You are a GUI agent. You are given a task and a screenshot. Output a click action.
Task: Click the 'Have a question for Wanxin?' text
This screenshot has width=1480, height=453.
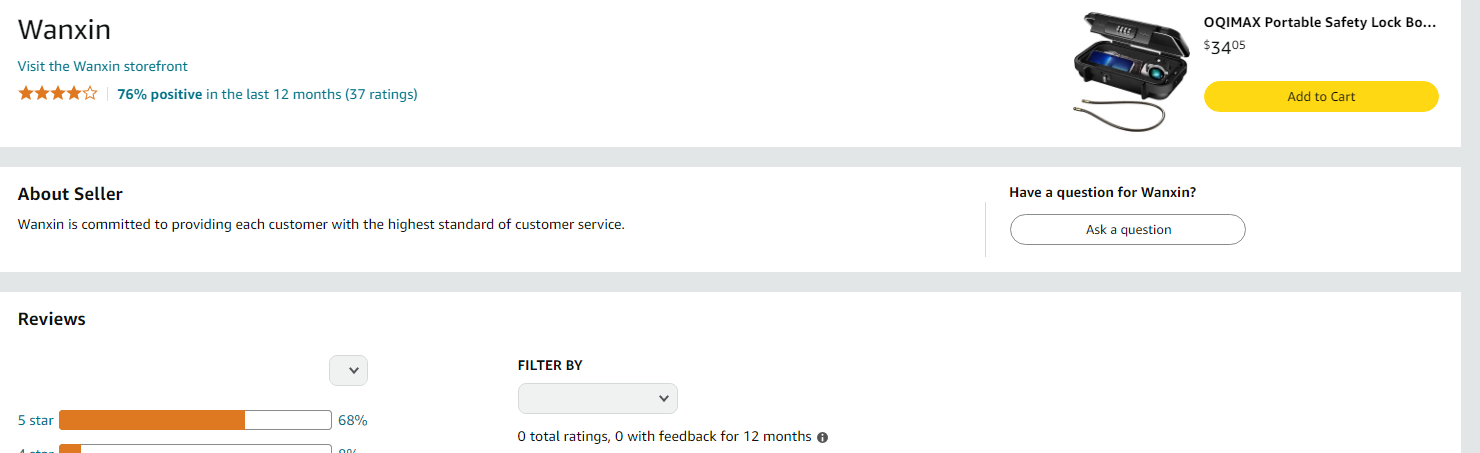1102,192
